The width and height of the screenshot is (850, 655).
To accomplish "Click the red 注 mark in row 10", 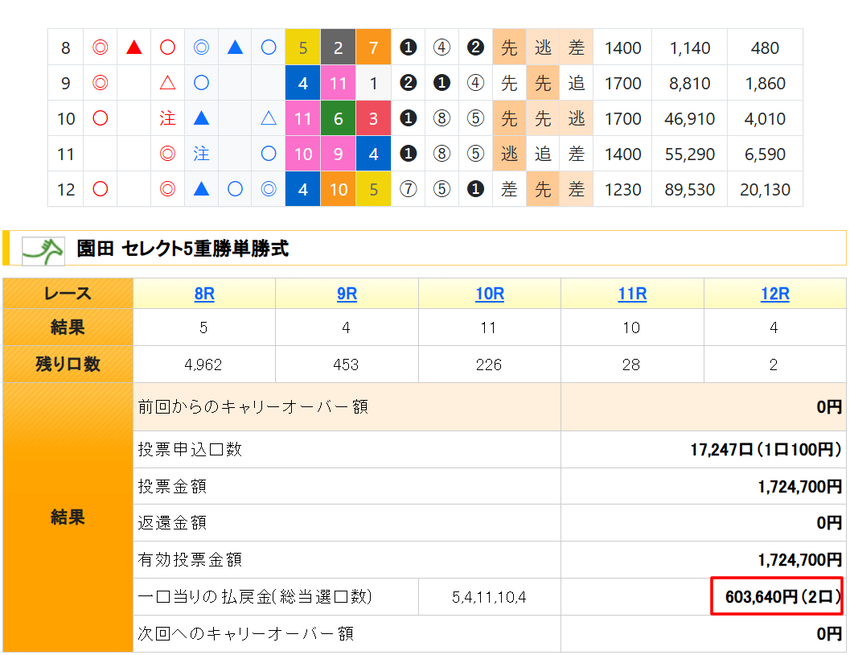I will tap(168, 118).
